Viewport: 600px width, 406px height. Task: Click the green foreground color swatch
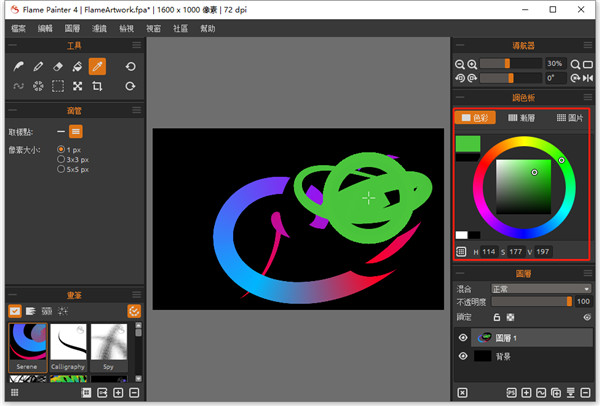pyautogui.click(x=467, y=143)
